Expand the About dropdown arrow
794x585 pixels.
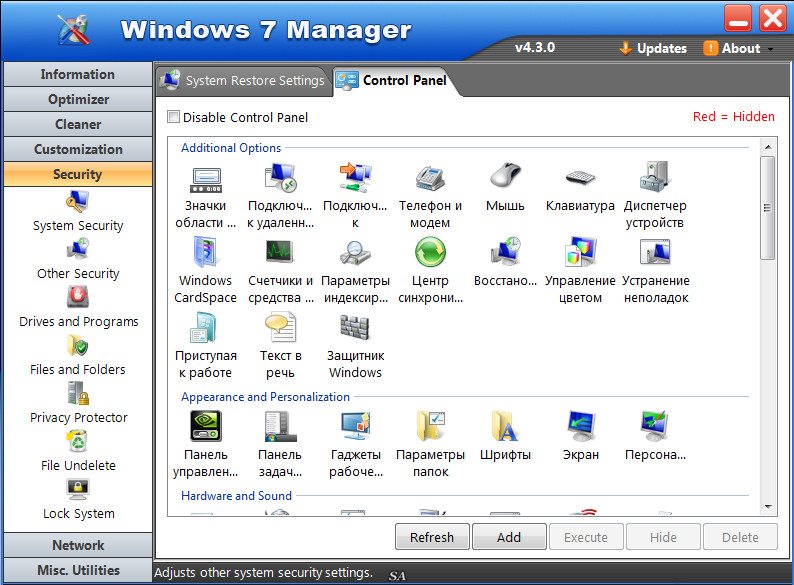tap(771, 49)
